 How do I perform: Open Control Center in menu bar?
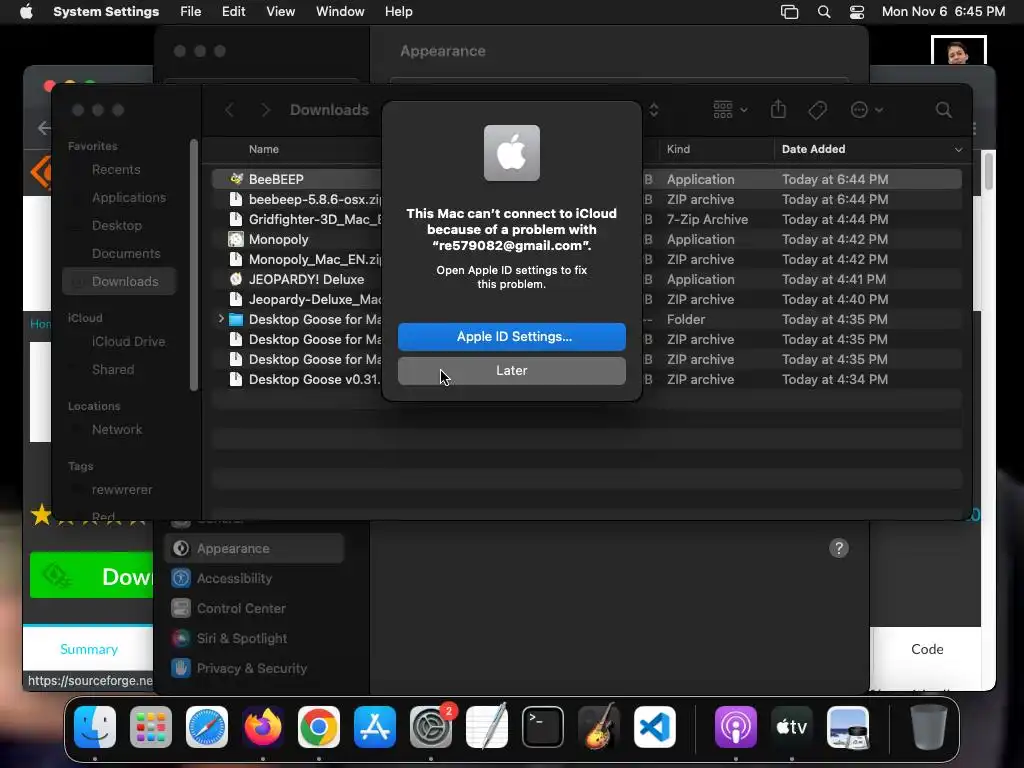pos(857,12)
